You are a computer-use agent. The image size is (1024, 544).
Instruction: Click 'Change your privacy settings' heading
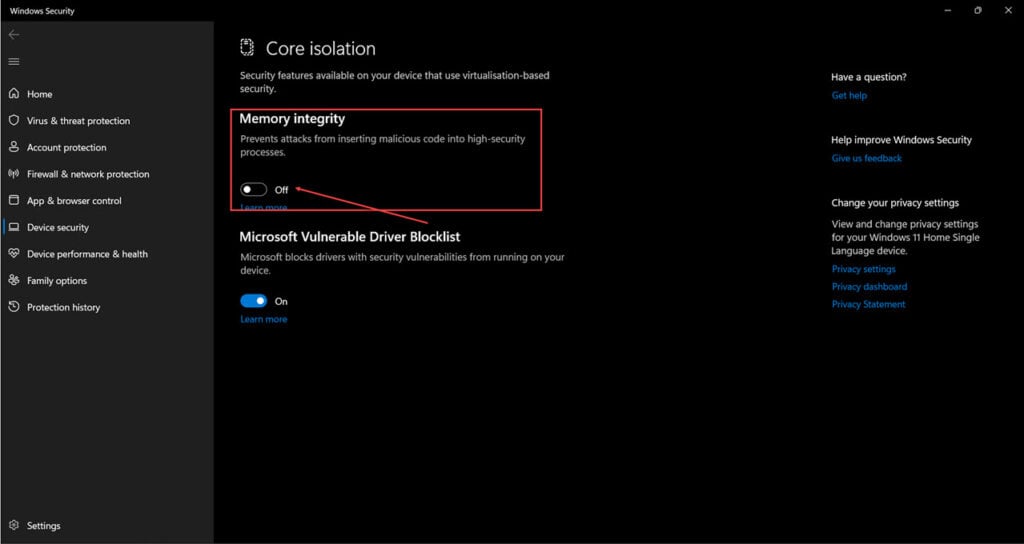coord(895,203)
